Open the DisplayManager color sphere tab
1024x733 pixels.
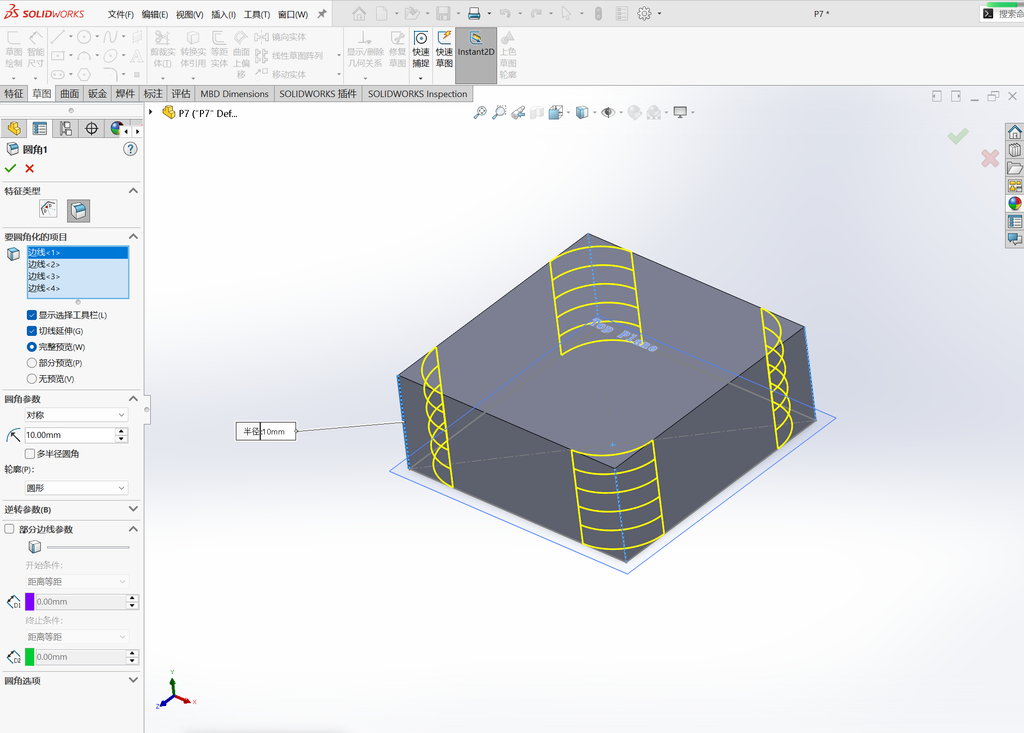[116, 129]
